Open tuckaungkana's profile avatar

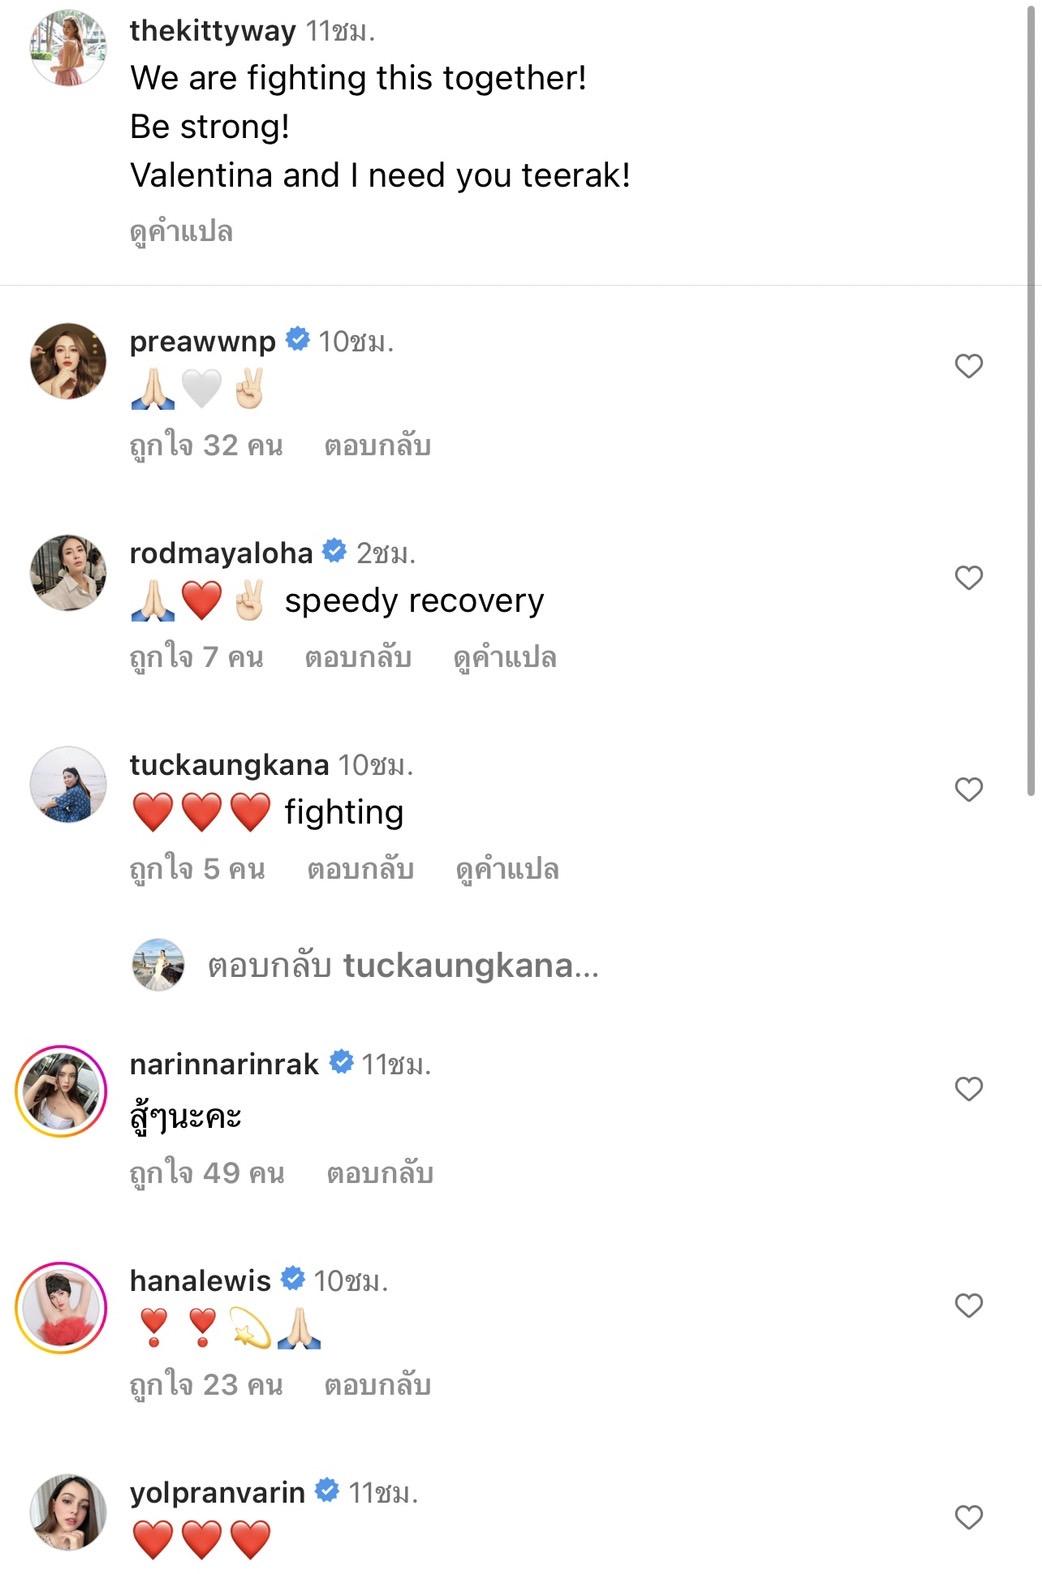68,785
